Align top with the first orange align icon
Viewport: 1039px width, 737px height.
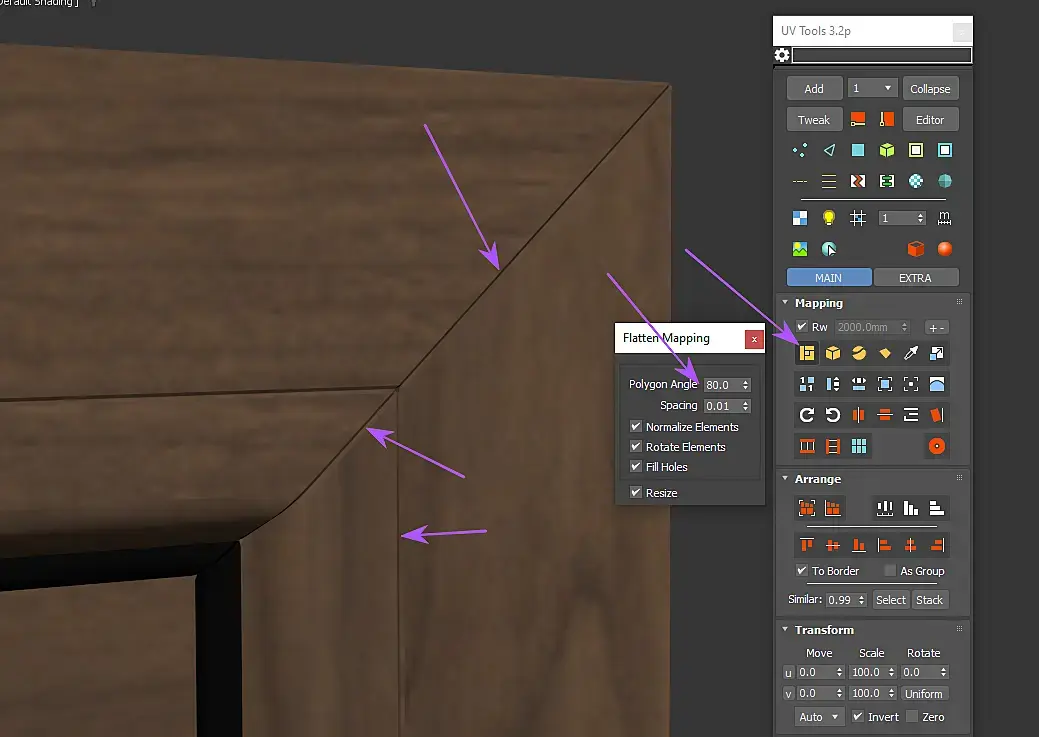[x=806, y=545]
